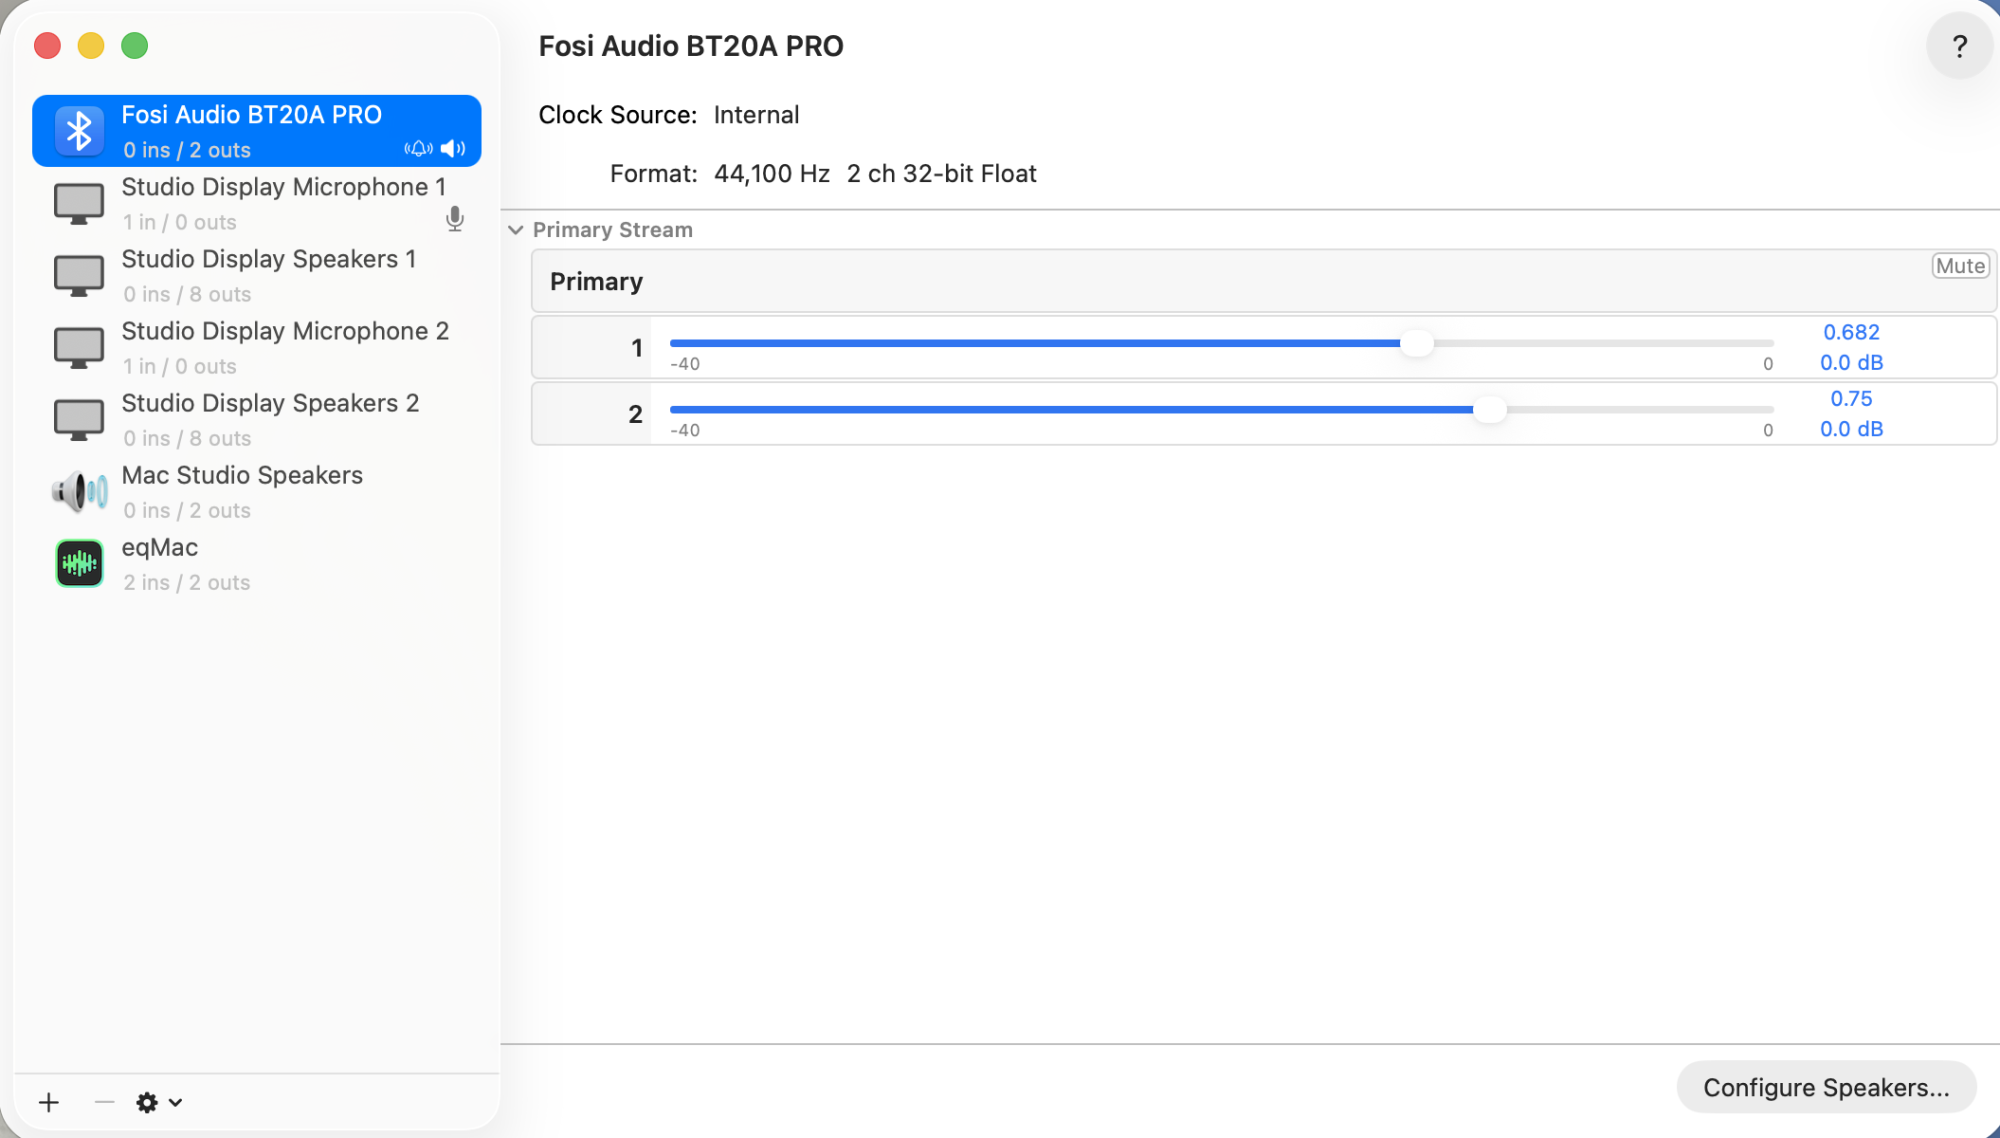Click the Bluetooth icon for Fosi Audio
This screenshot has height=1138, width=2000.
pyautogui.click(x=79, y=131)
